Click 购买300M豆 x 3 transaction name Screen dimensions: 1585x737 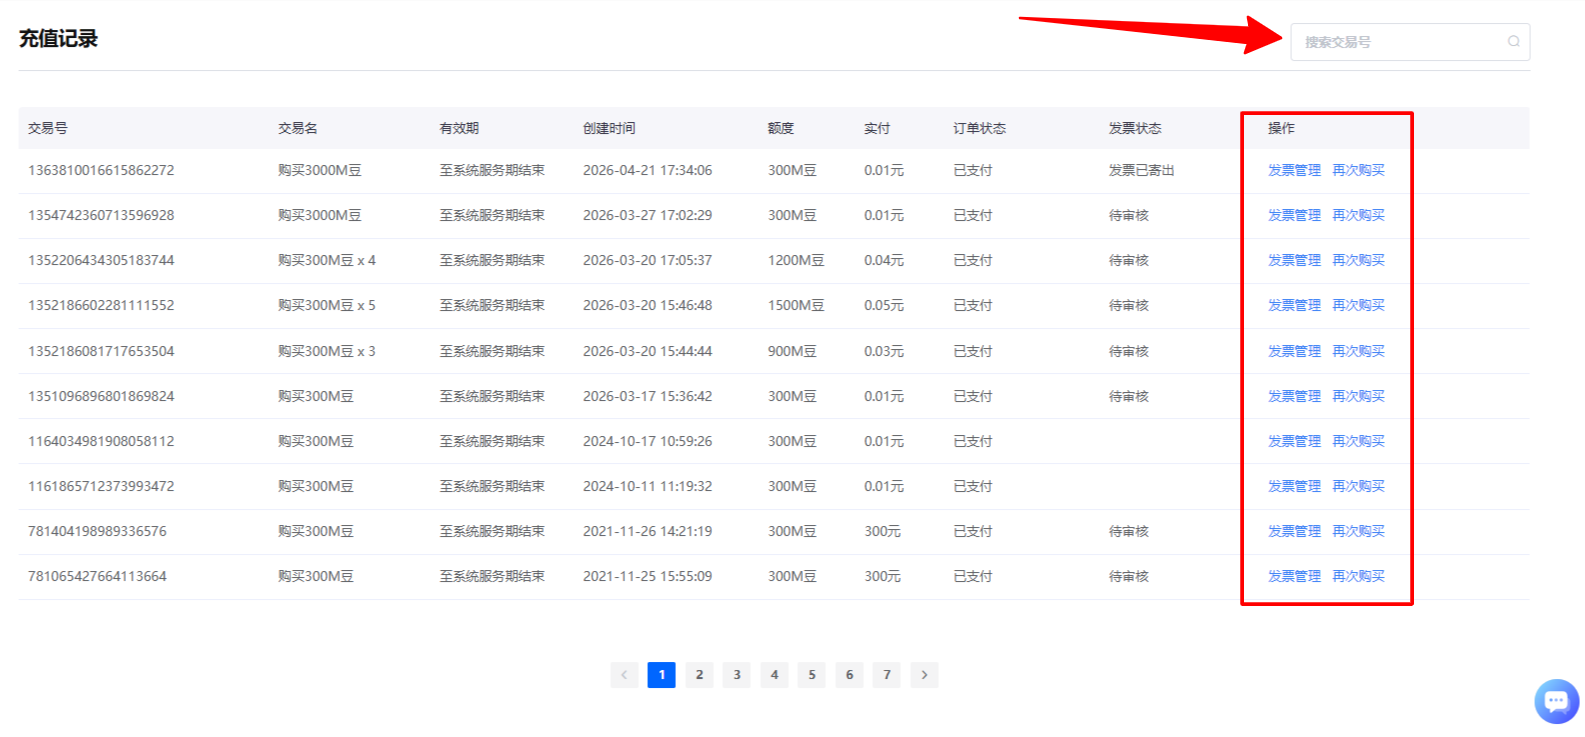pos(327,351)
